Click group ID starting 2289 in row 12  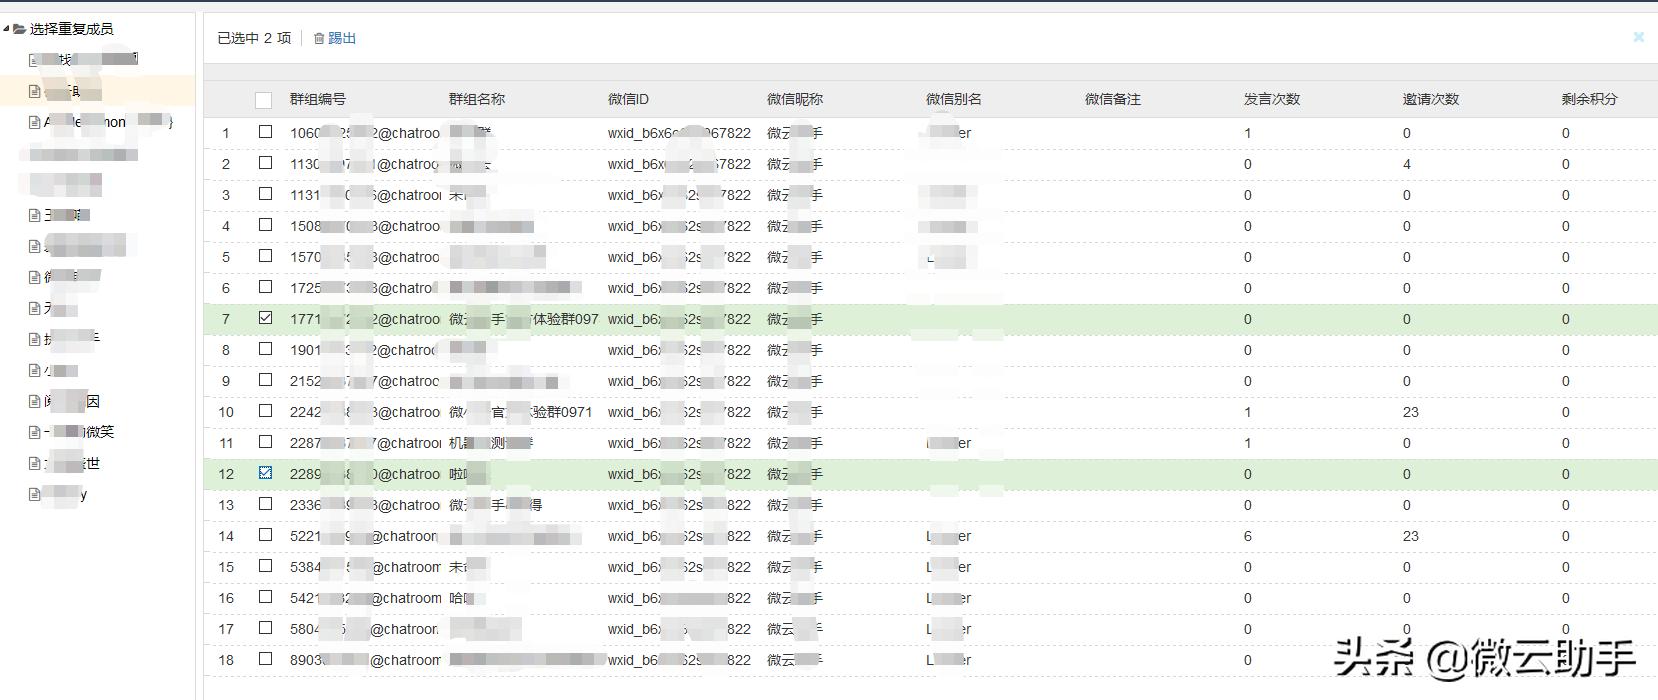365,474
